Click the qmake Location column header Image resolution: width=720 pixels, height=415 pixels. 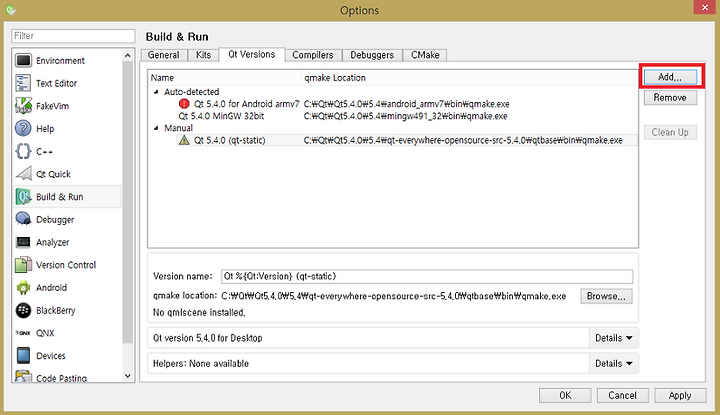point(469,78)
